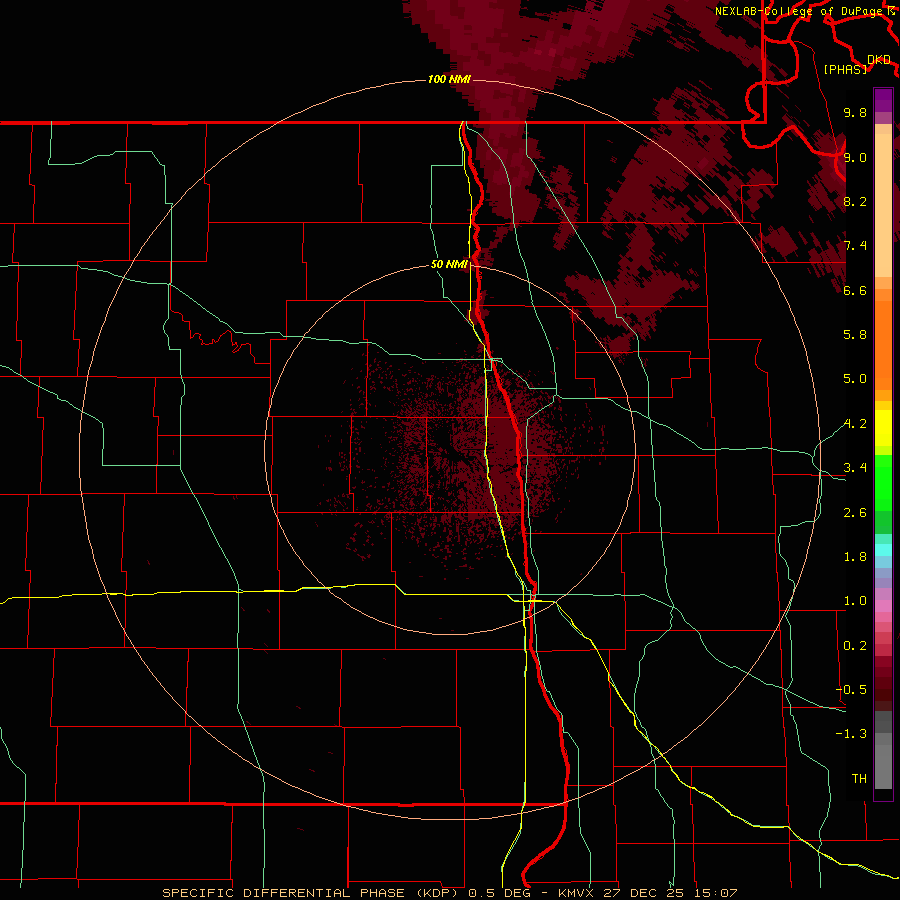Click the 15:07 timestamp
900x900 pixels.
tap(715, 893)
